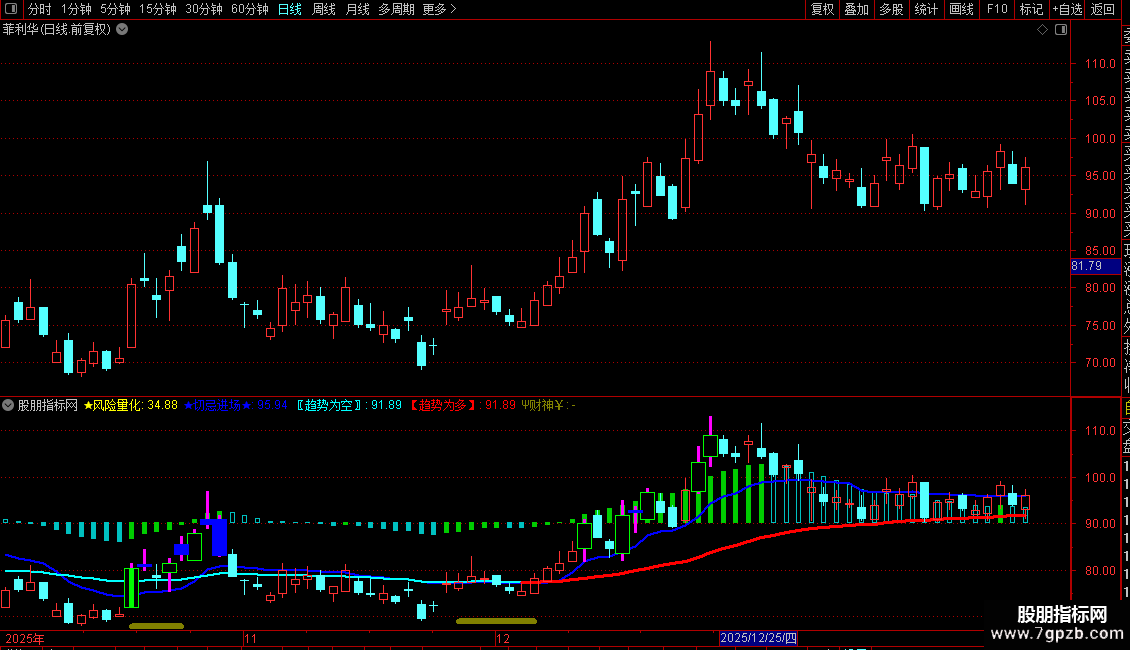Click the ★切忌进场★ 95.94 label
The width and height of the screenshot is (1130, 650).
coord(236,406)
